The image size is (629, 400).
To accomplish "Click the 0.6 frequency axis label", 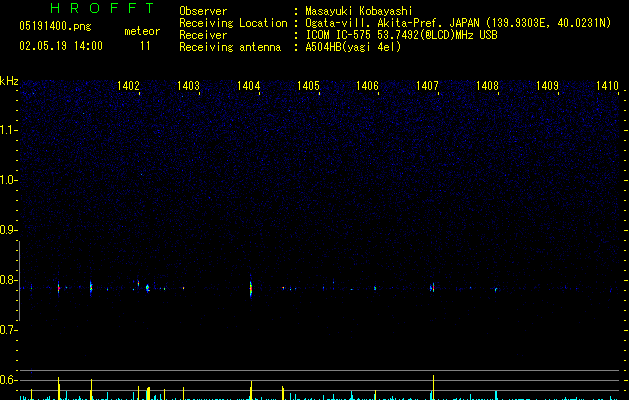I will coord(8,380).
